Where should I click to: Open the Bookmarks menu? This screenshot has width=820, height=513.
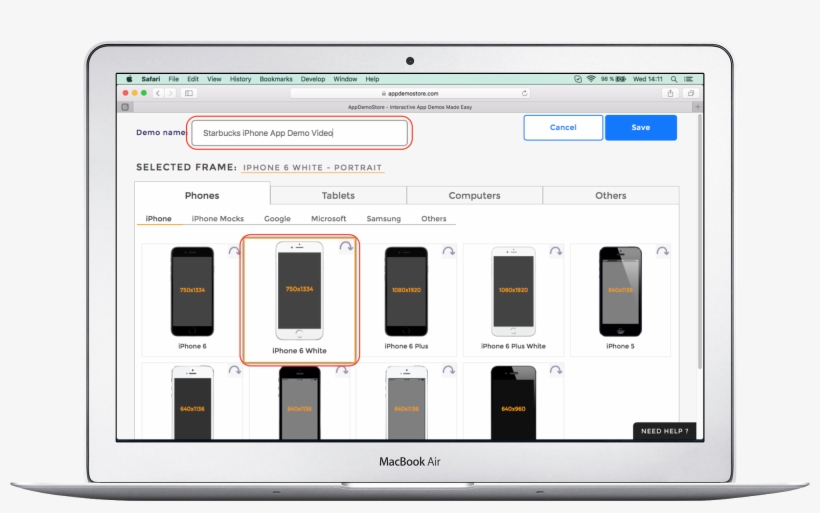(276, 79)
